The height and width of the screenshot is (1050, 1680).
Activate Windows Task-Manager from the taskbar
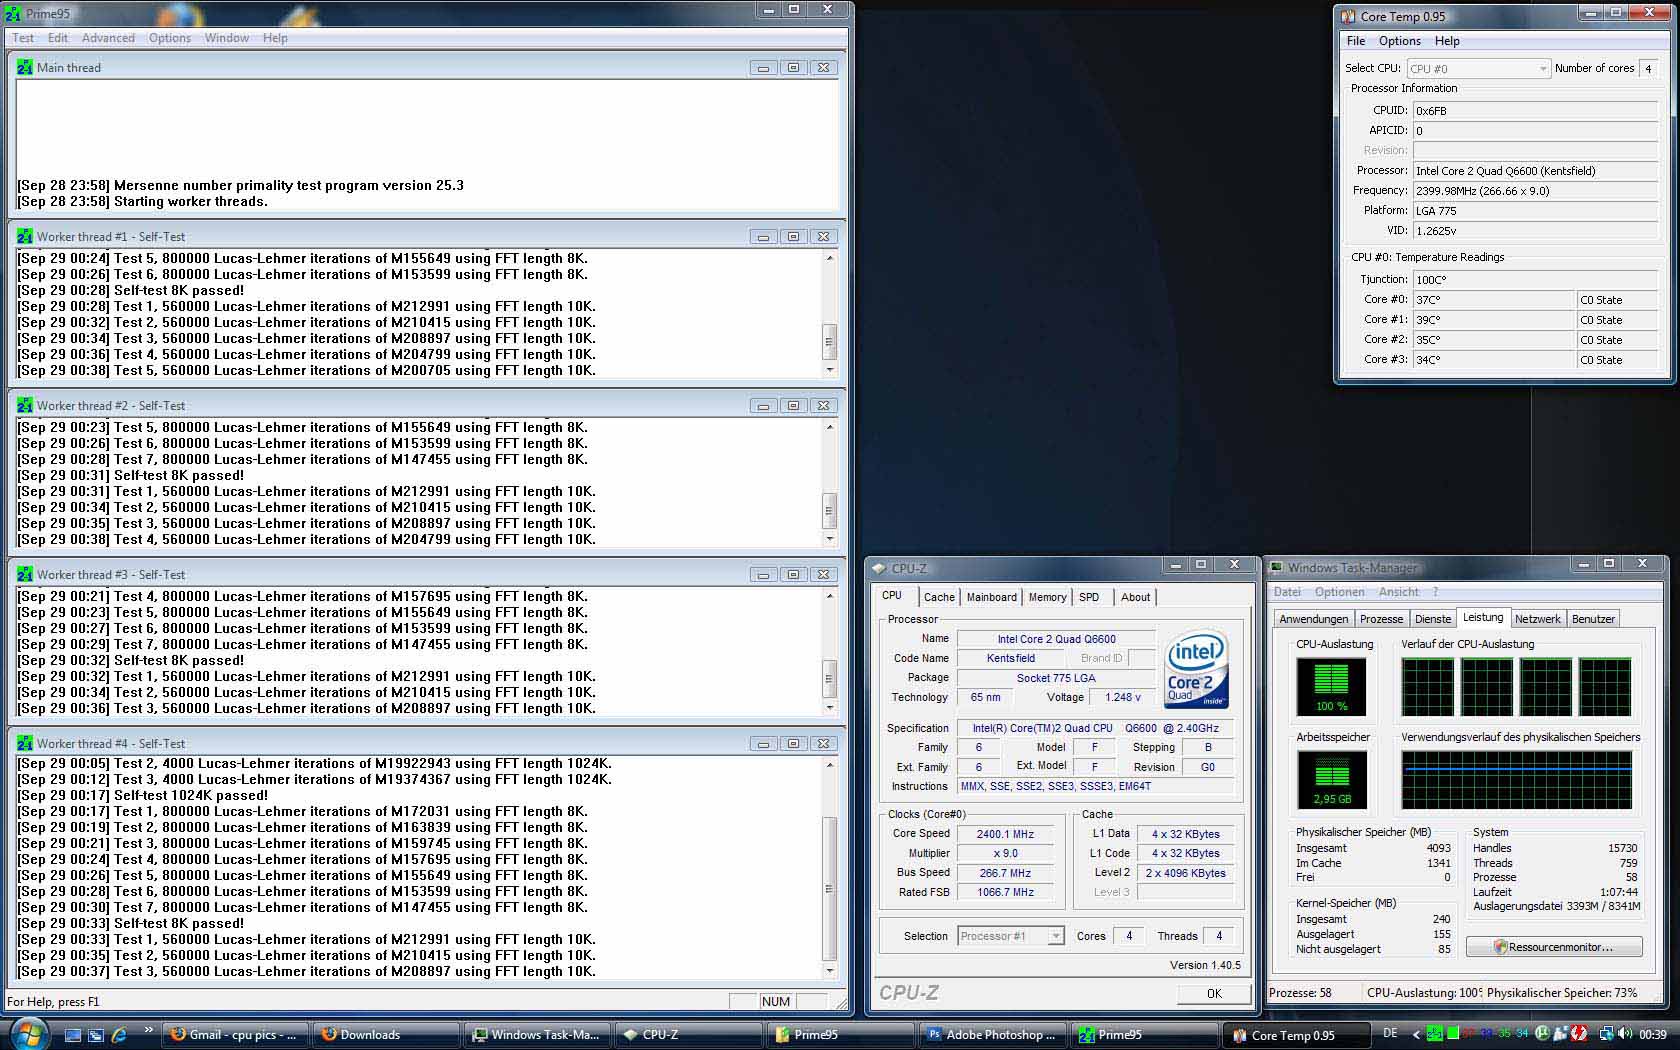[537, 1035]
